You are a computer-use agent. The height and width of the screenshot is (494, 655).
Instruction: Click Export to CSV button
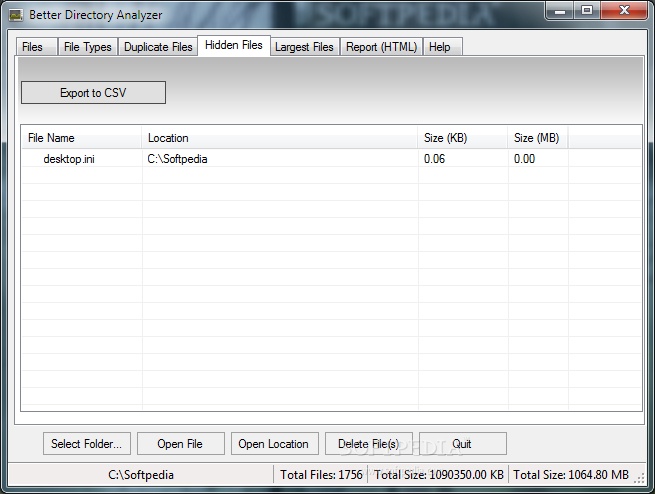[93, 92]
